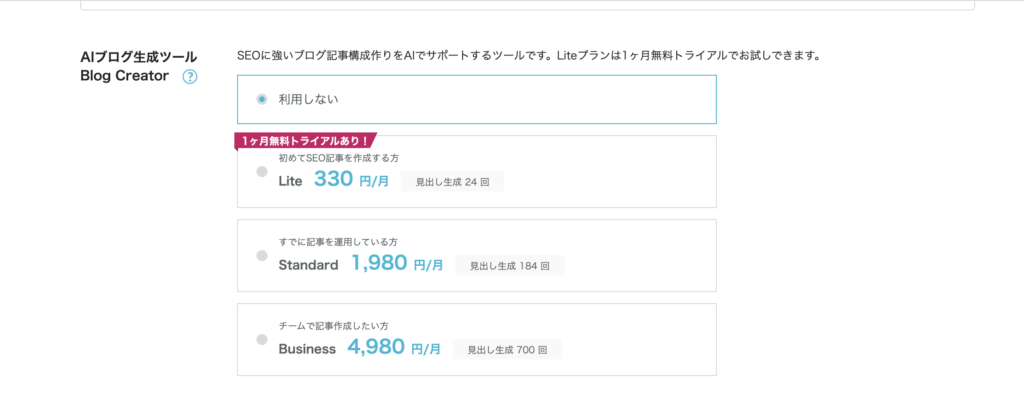Click the Lite plan name label
This screenshot has width=1024, height=394.
click(291, 181)
